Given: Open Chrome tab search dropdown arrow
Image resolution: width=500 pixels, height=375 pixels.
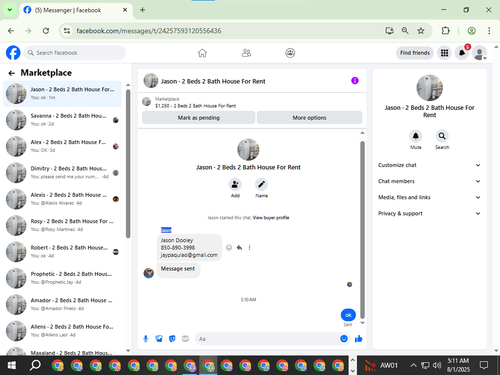Looking at the screenshot, I should click(10, 10).
